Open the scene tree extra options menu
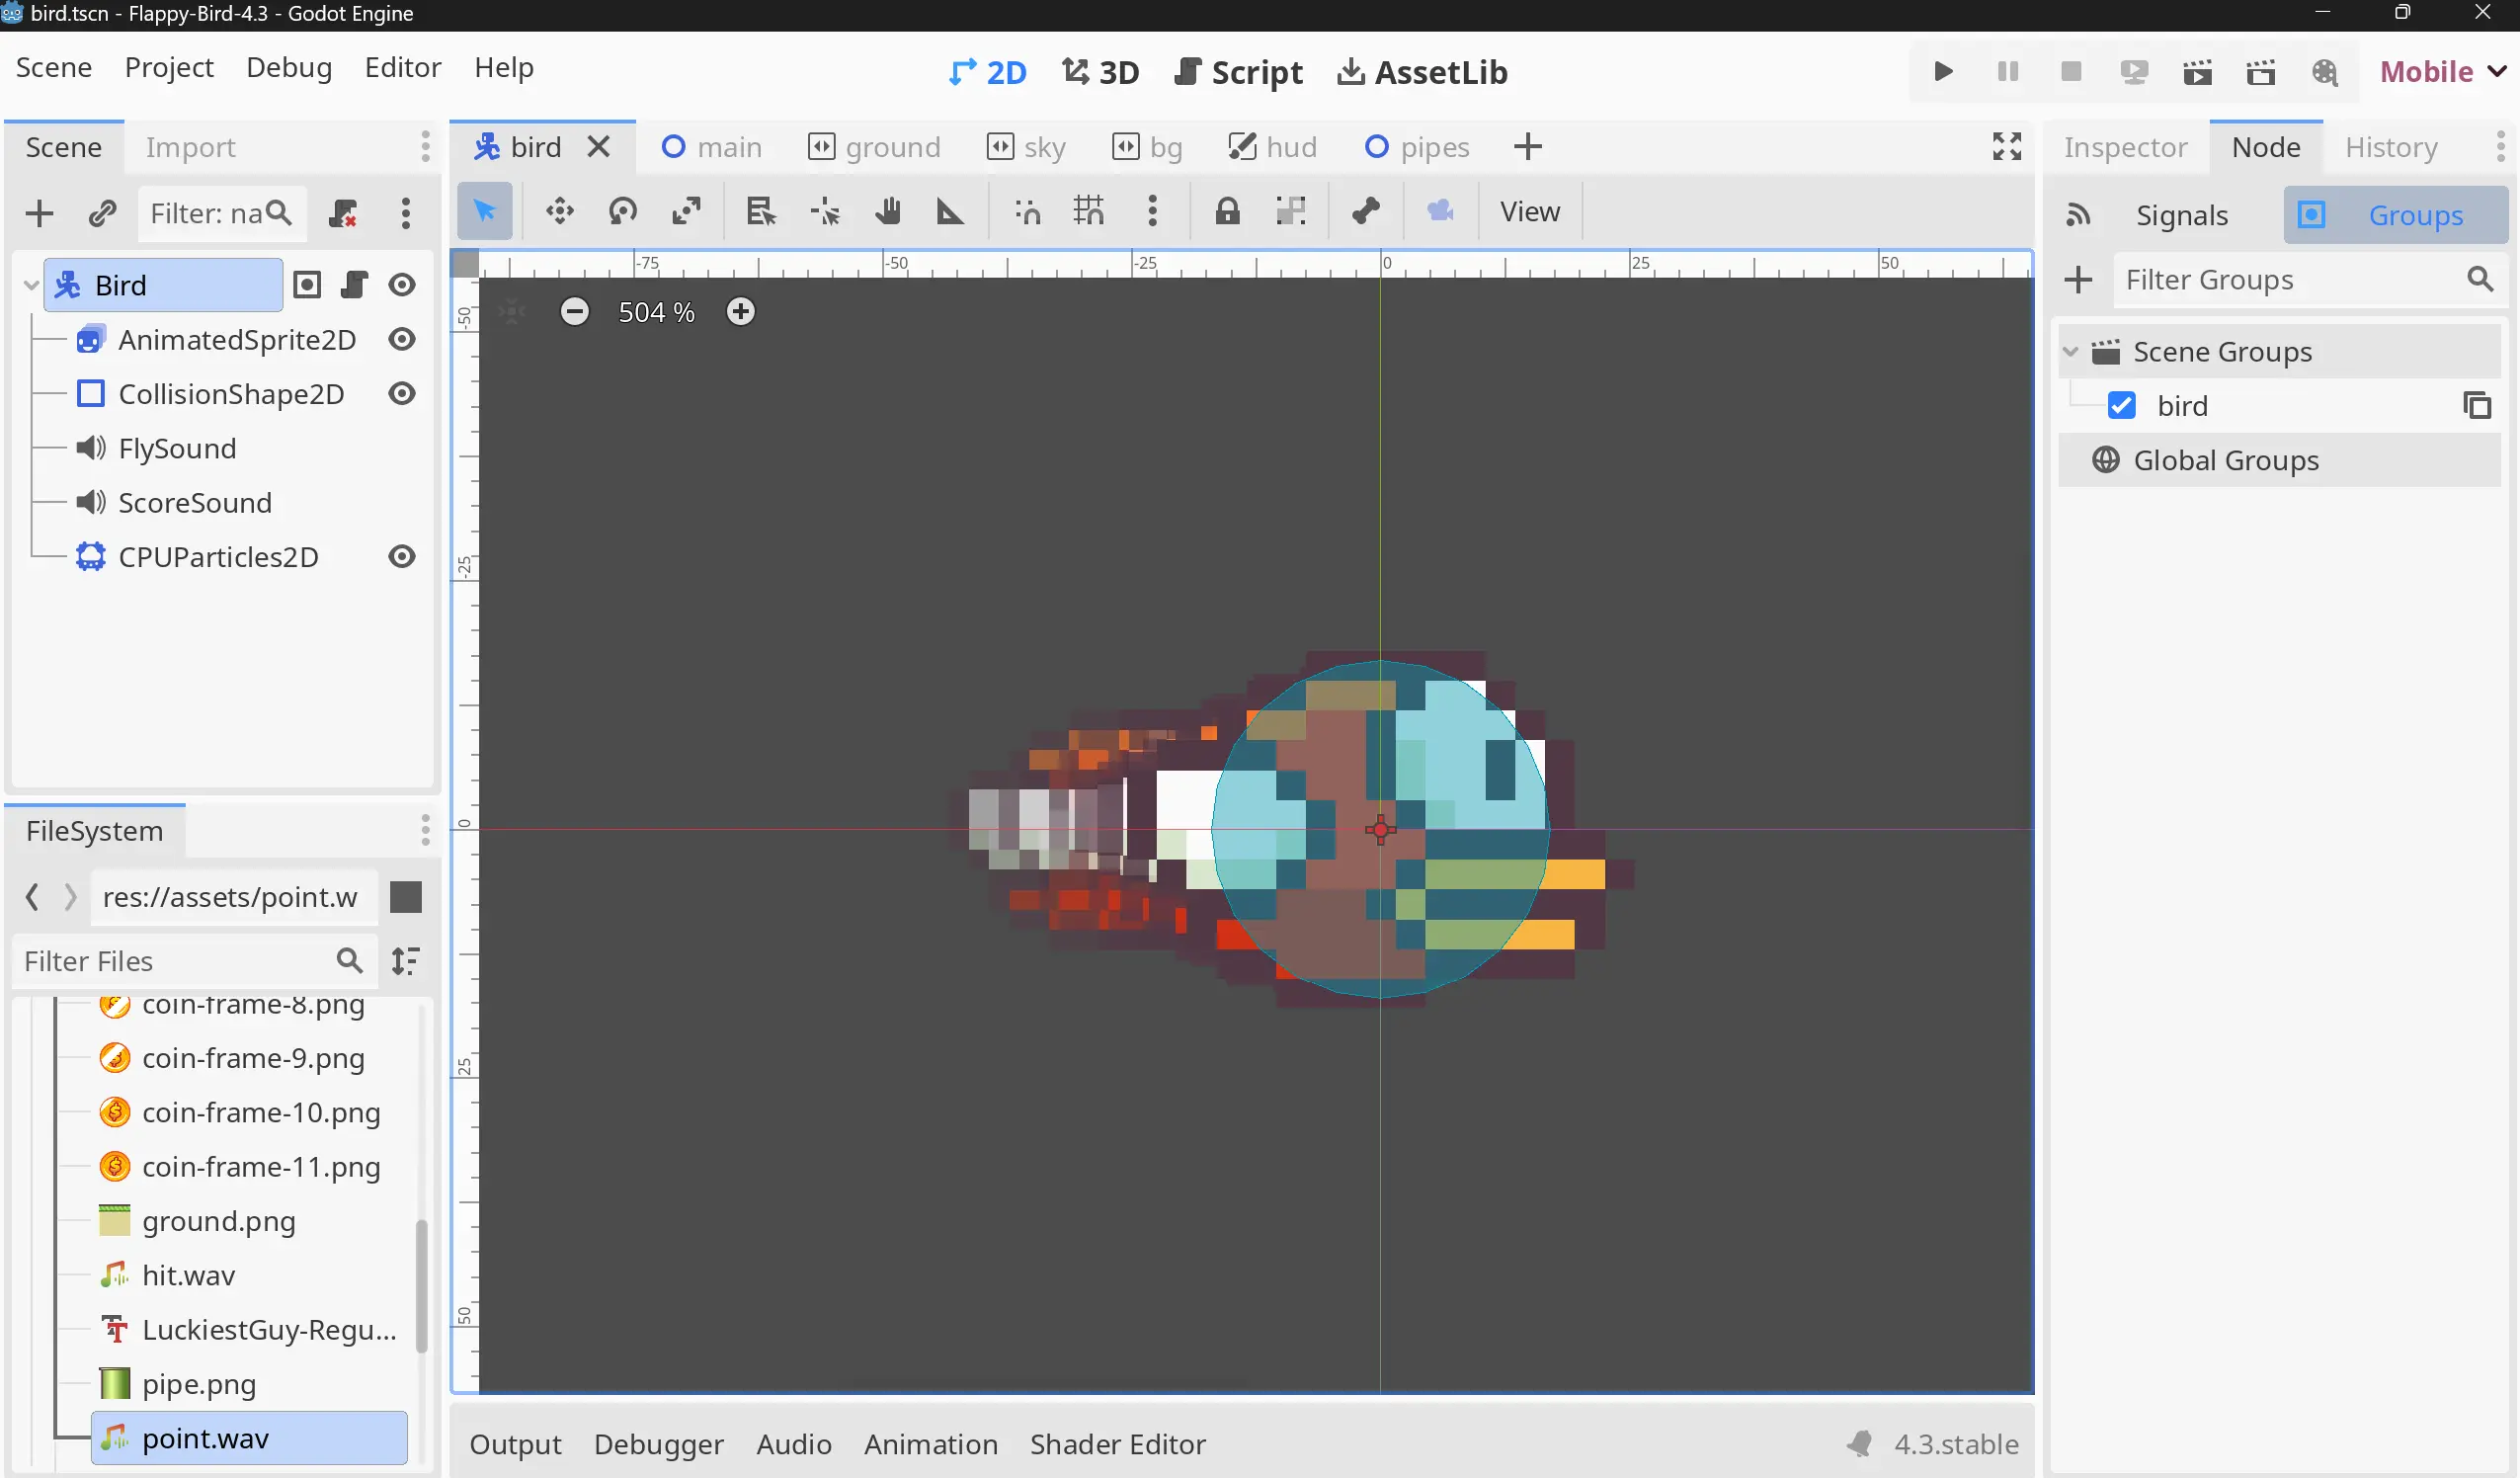2520x1478 pixels. [x=405, y=213]
